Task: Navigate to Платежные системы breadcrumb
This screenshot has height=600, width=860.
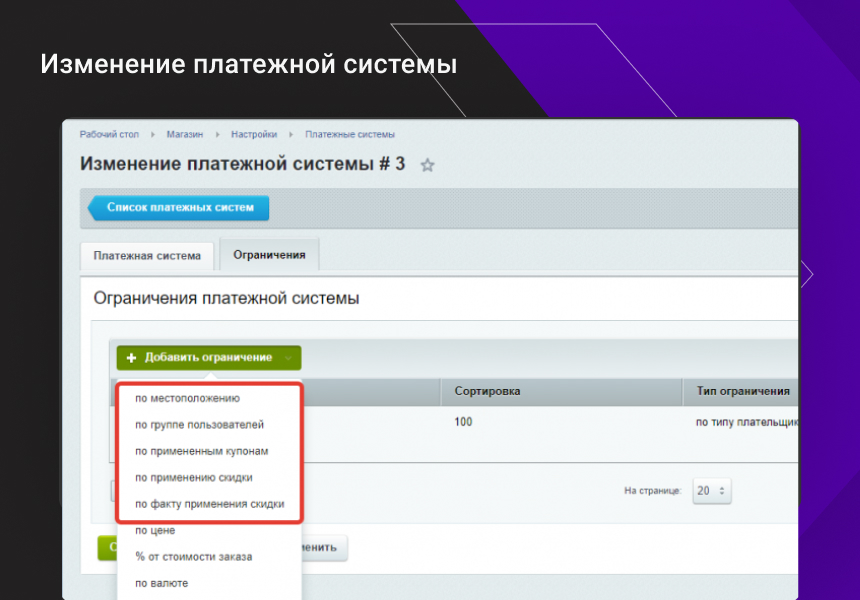Action: click(350, 134)
